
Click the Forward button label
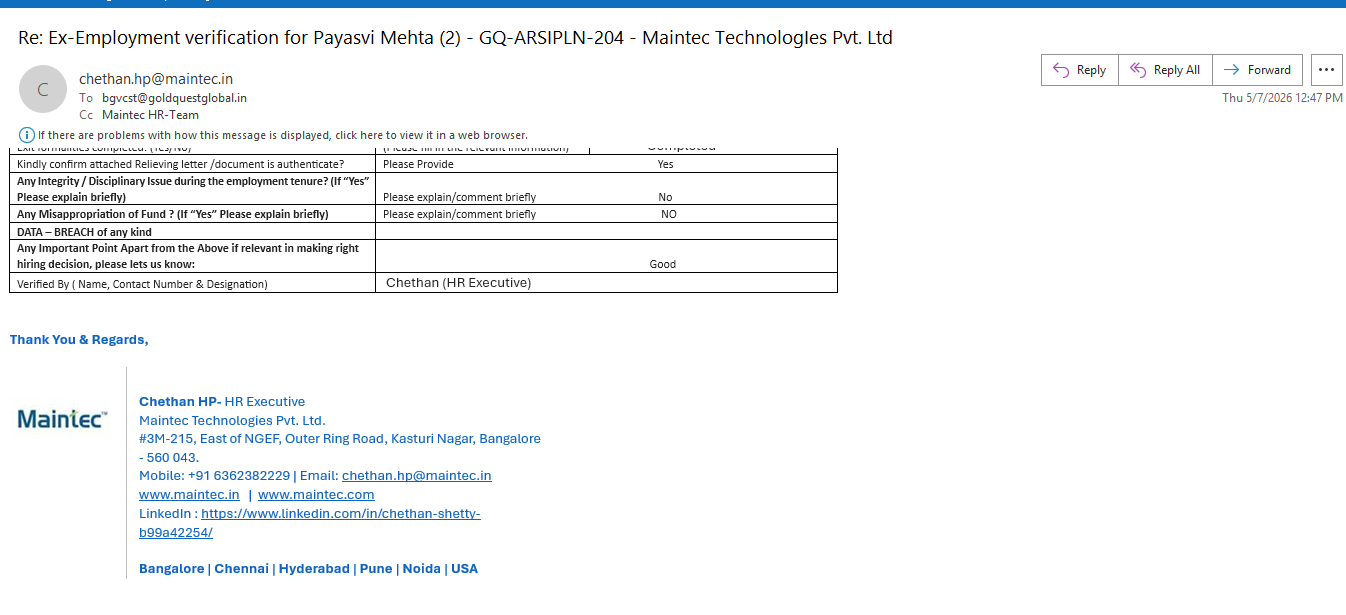pos(1269,70)
